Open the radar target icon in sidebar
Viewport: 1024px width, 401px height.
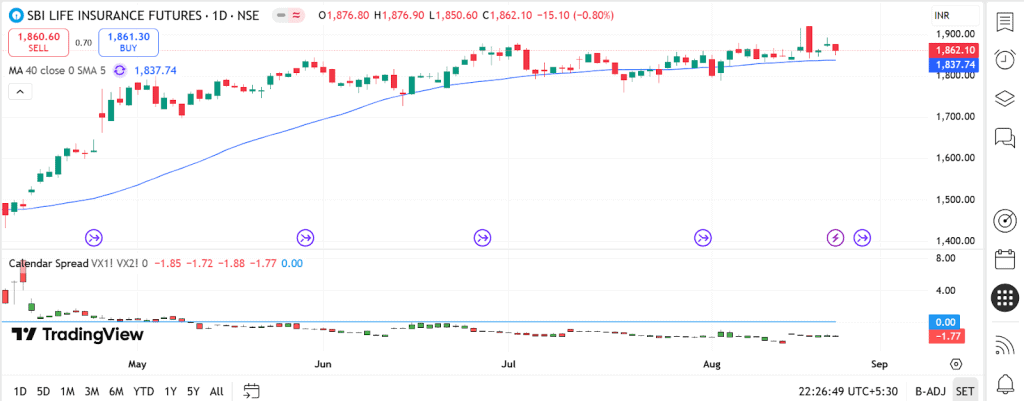click(1004, 221)
